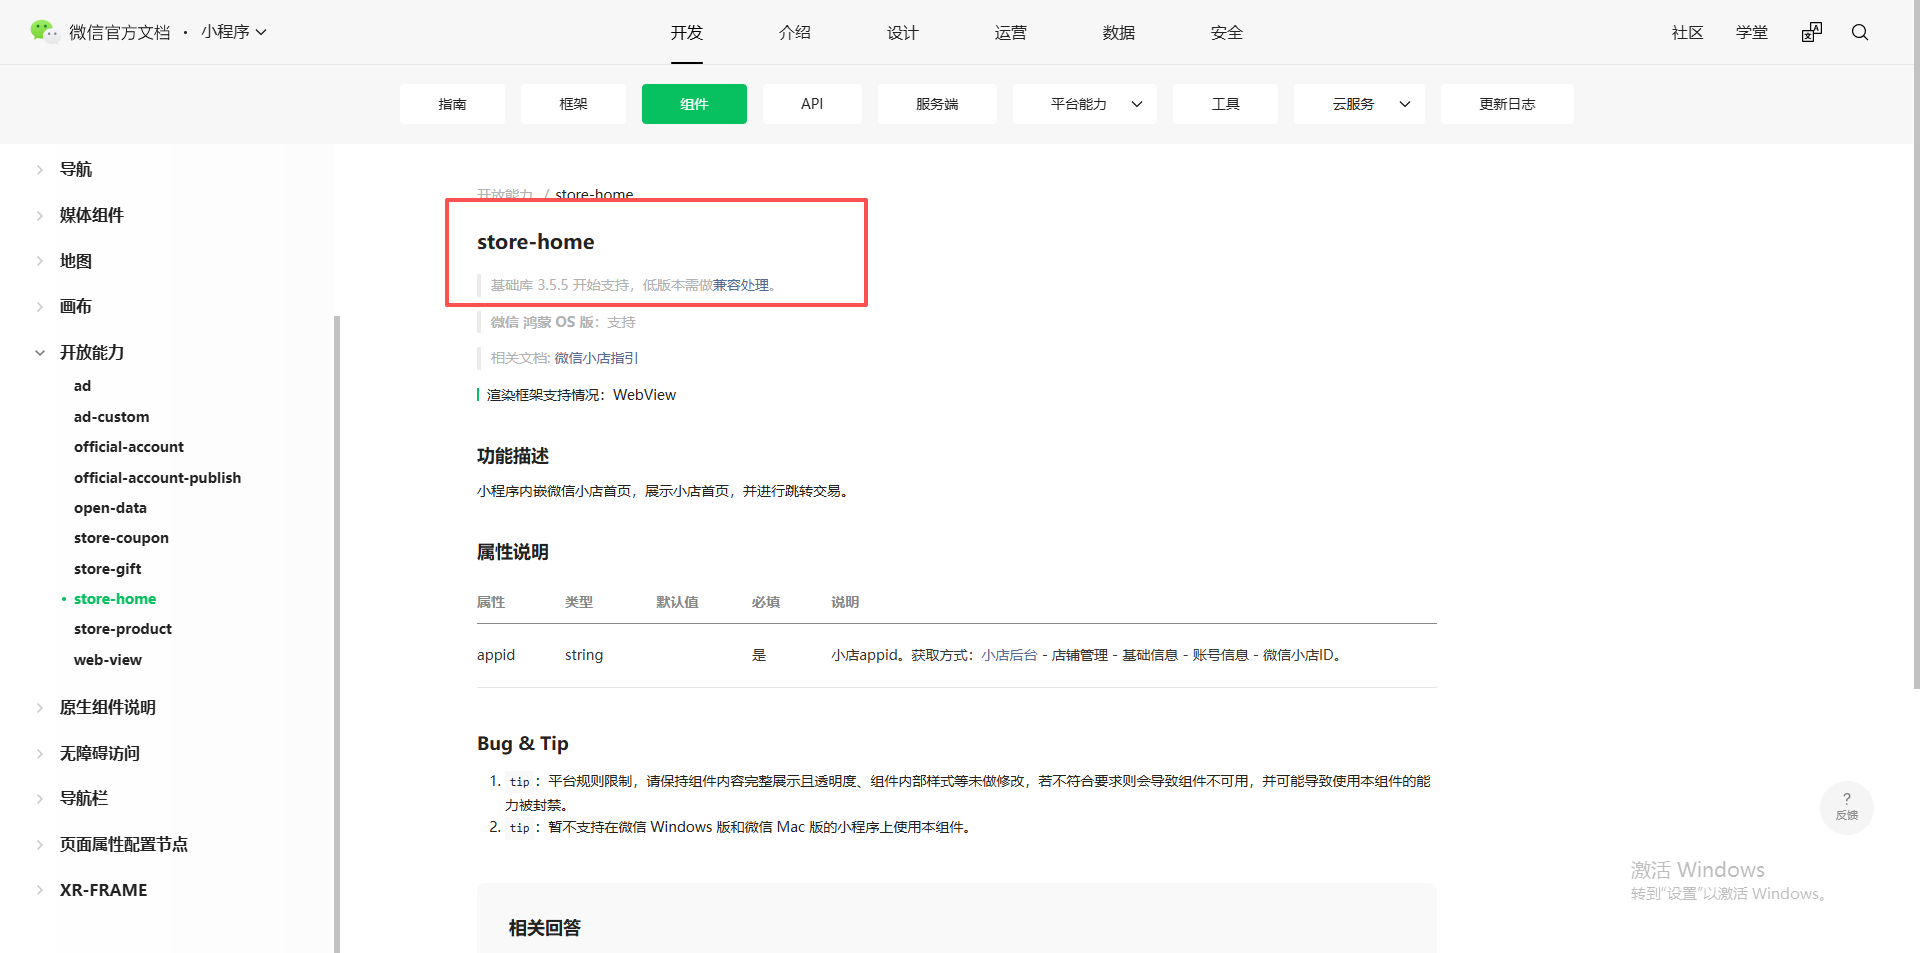The width and height of the screenshot is (1920, 953).
Task: Click the 反馈 feedback question-mark button
Action: pos(1847,807)
